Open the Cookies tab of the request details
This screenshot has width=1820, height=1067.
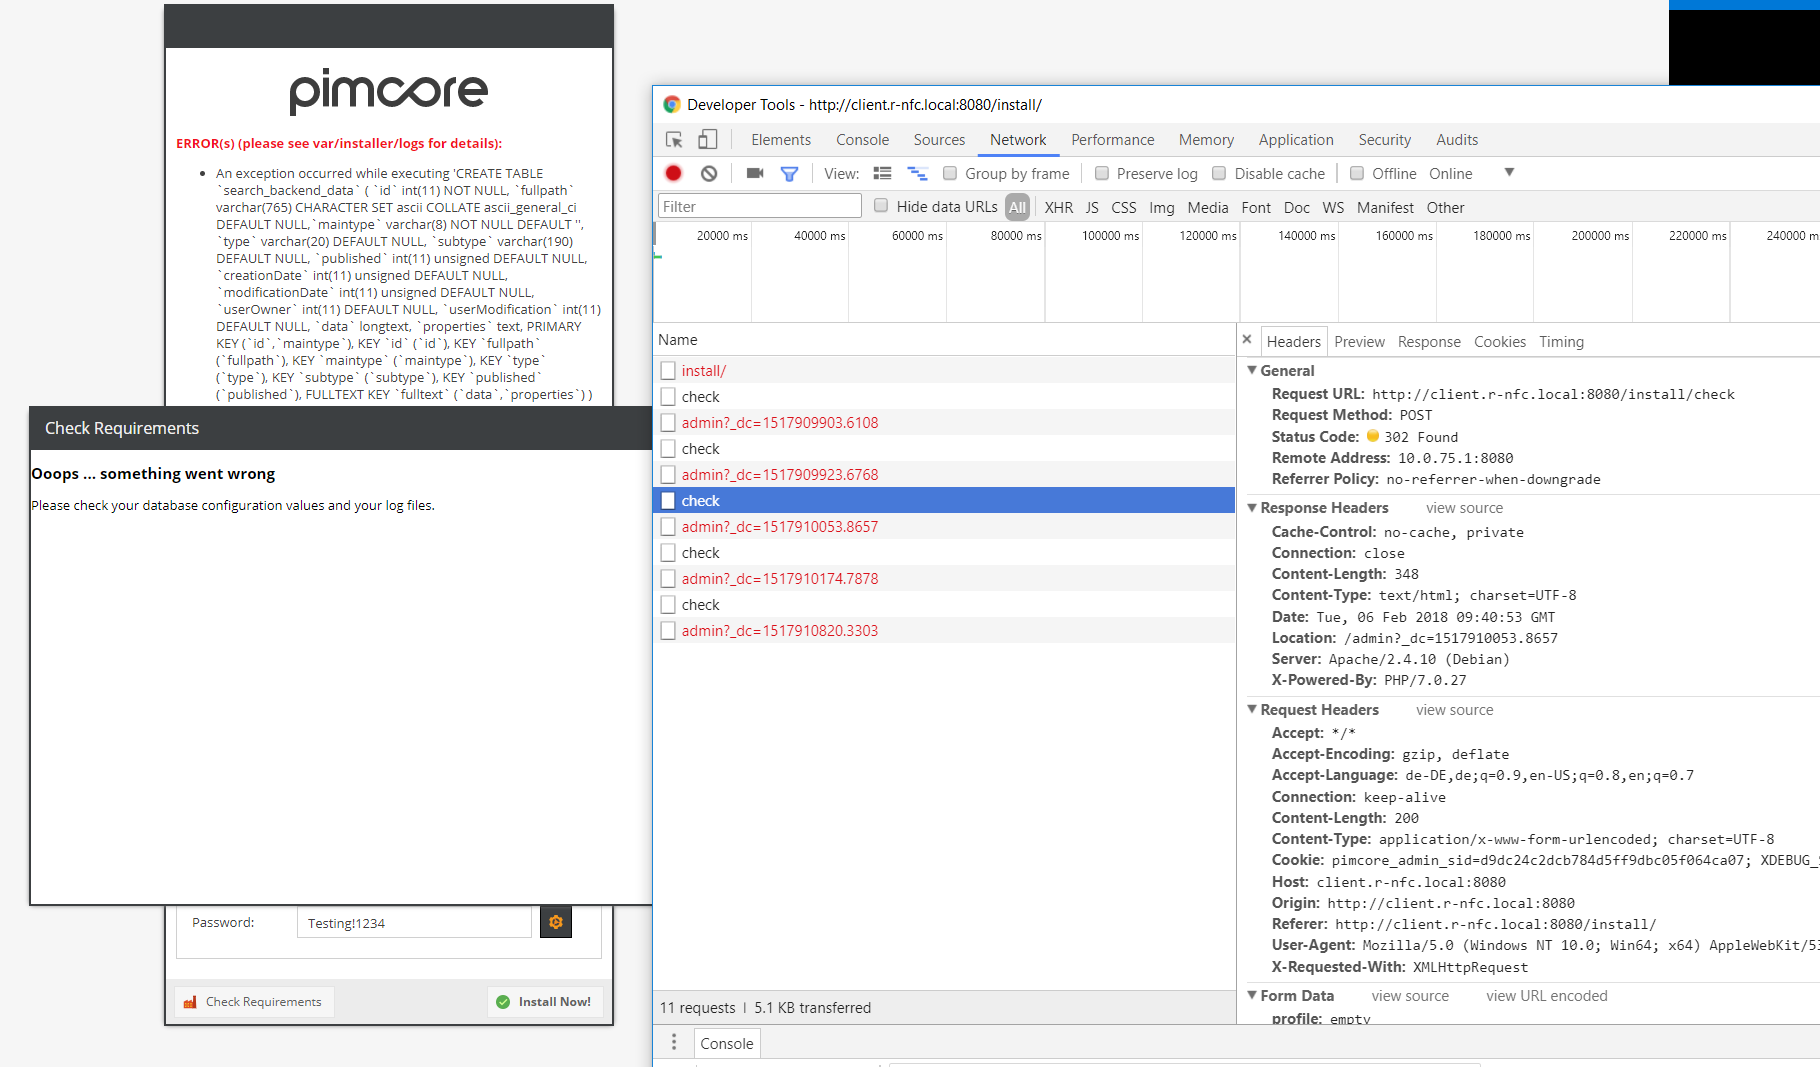(1500, 341)
